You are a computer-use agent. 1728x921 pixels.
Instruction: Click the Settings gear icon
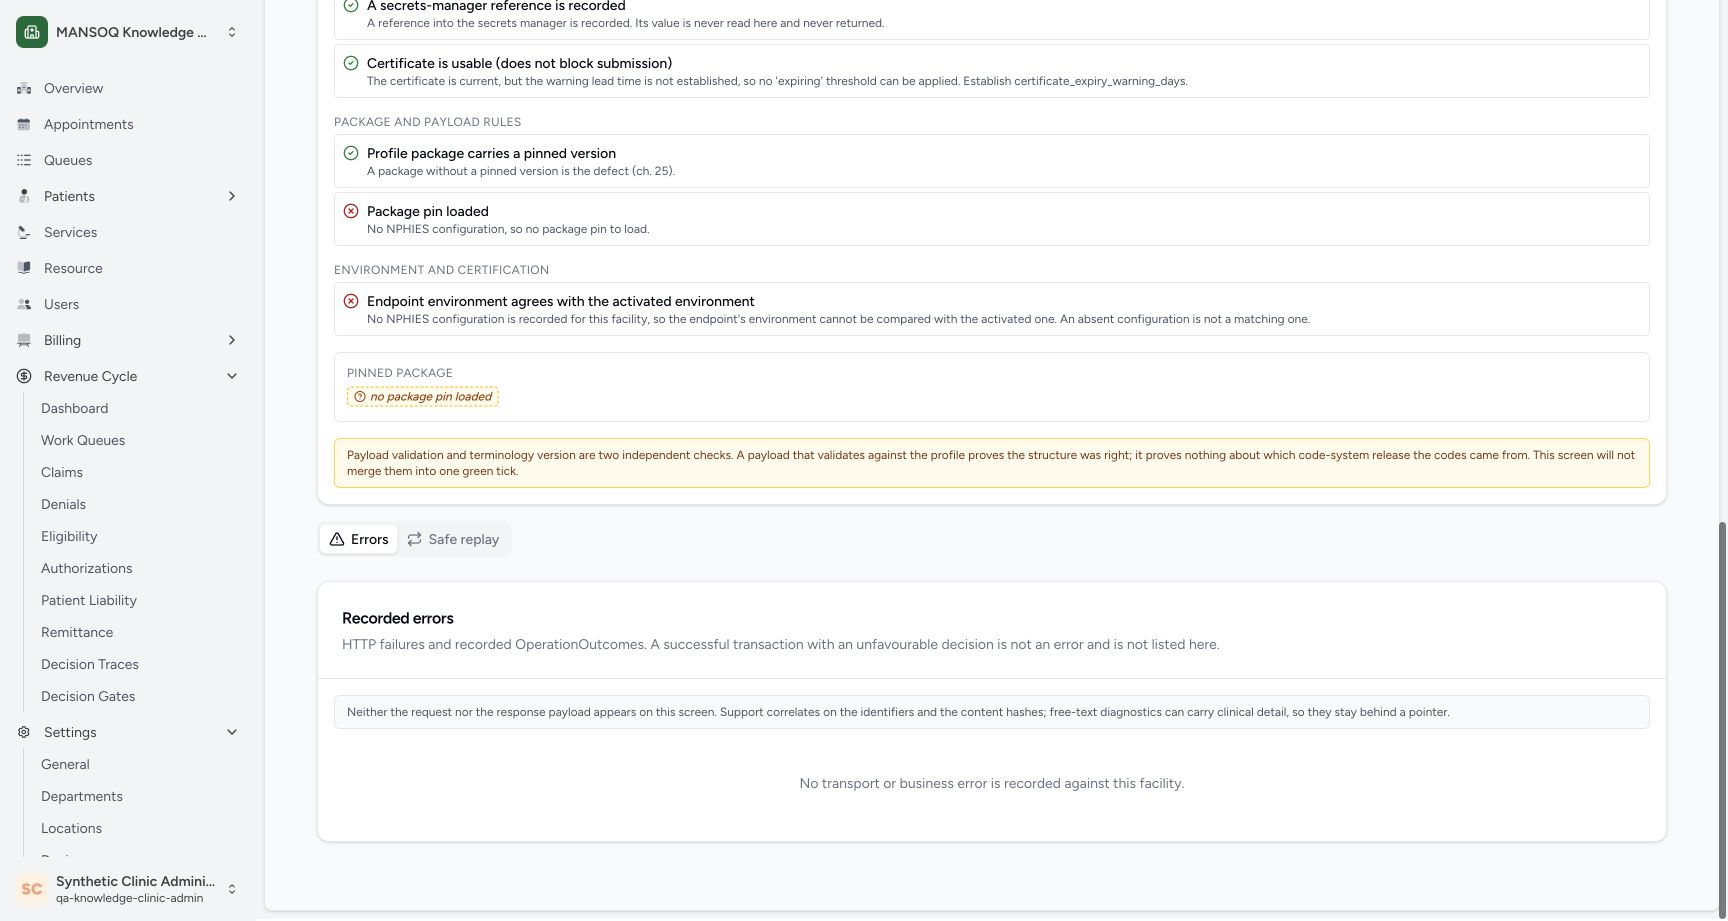point(24,732)
